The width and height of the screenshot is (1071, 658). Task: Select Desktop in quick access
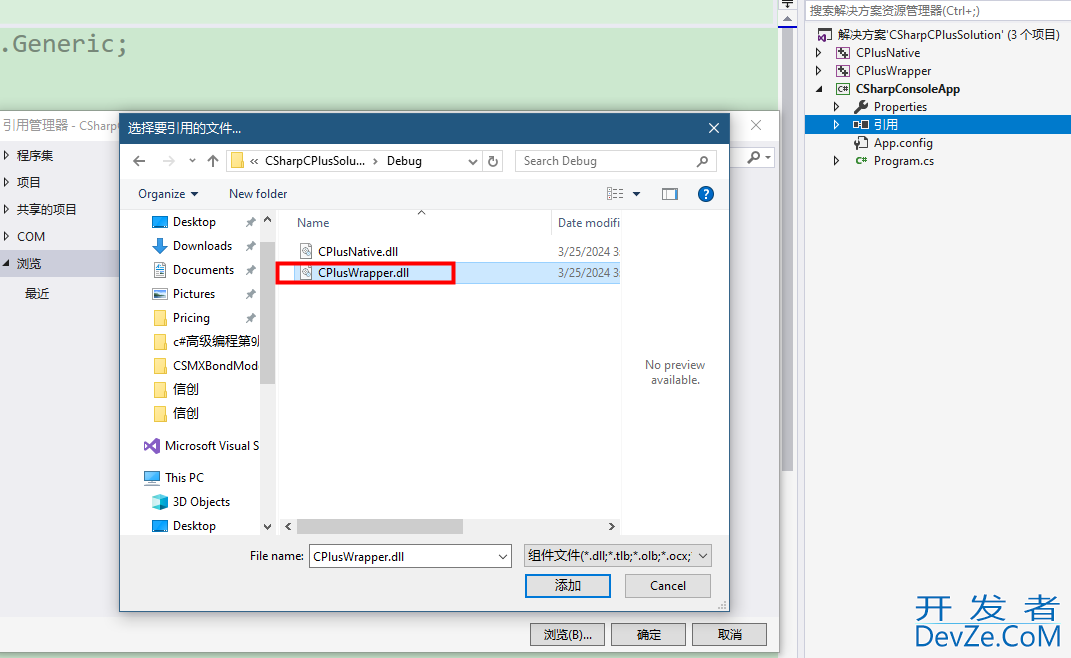tap(194, 222)
